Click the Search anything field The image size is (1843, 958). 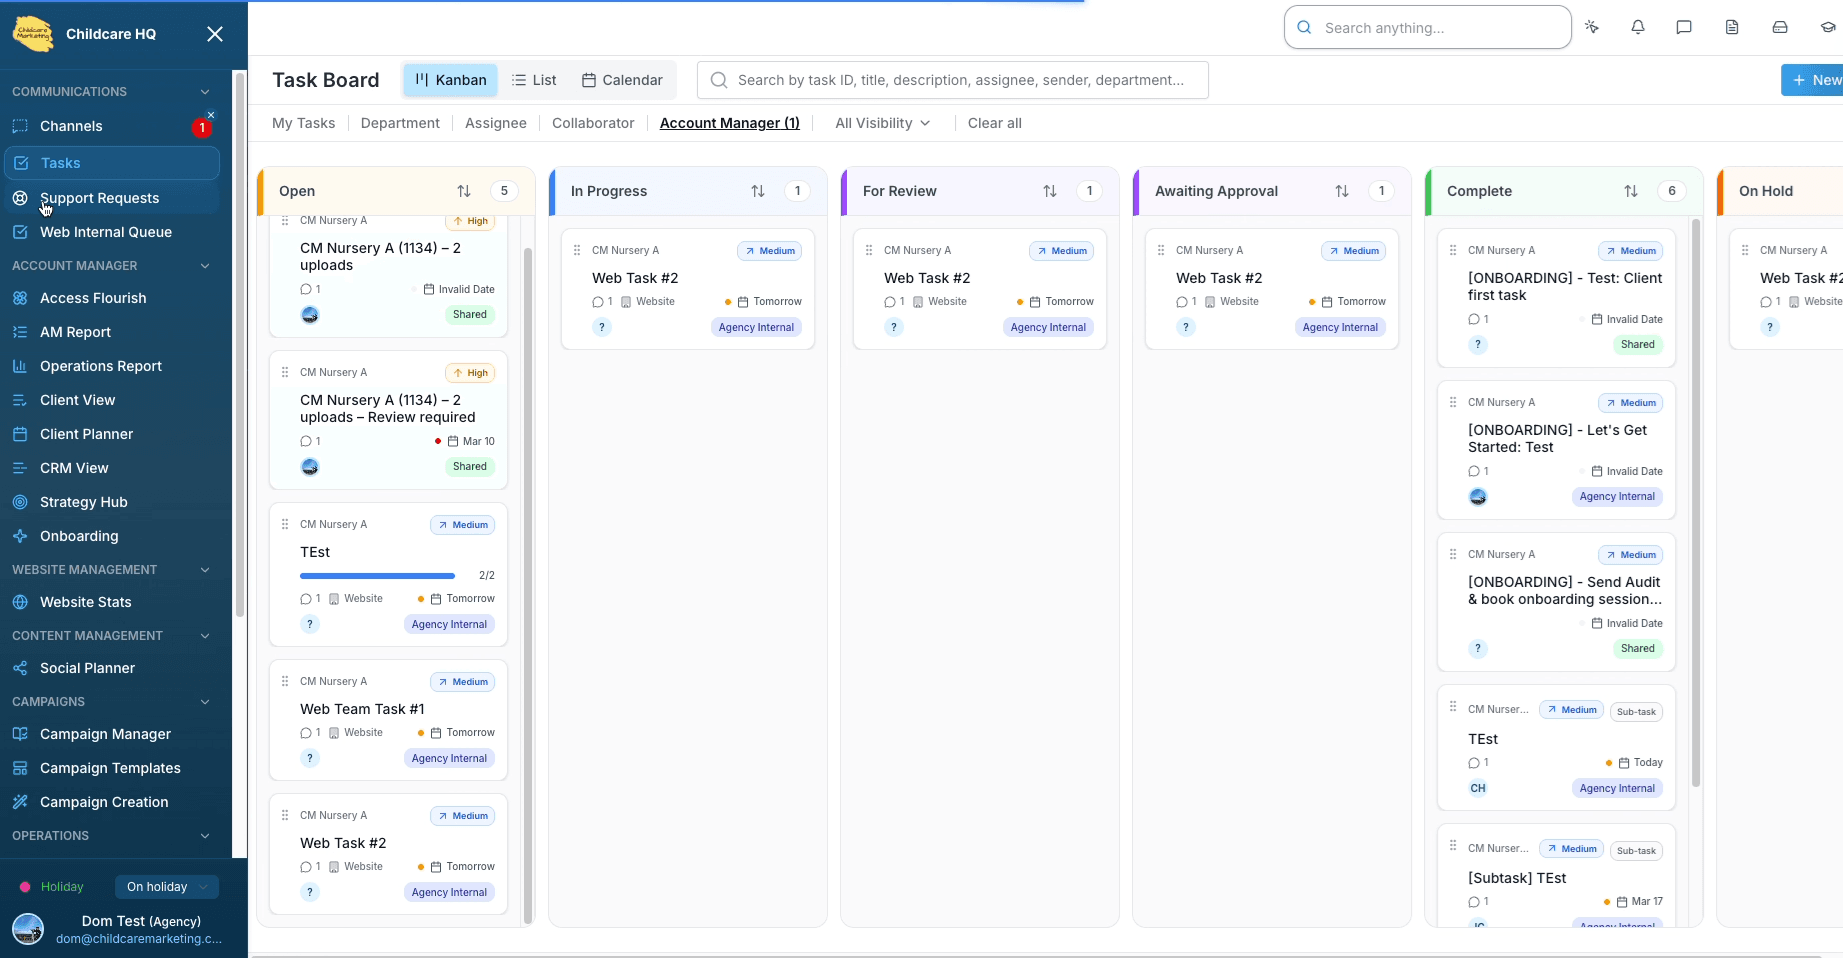pos(1428,28)
